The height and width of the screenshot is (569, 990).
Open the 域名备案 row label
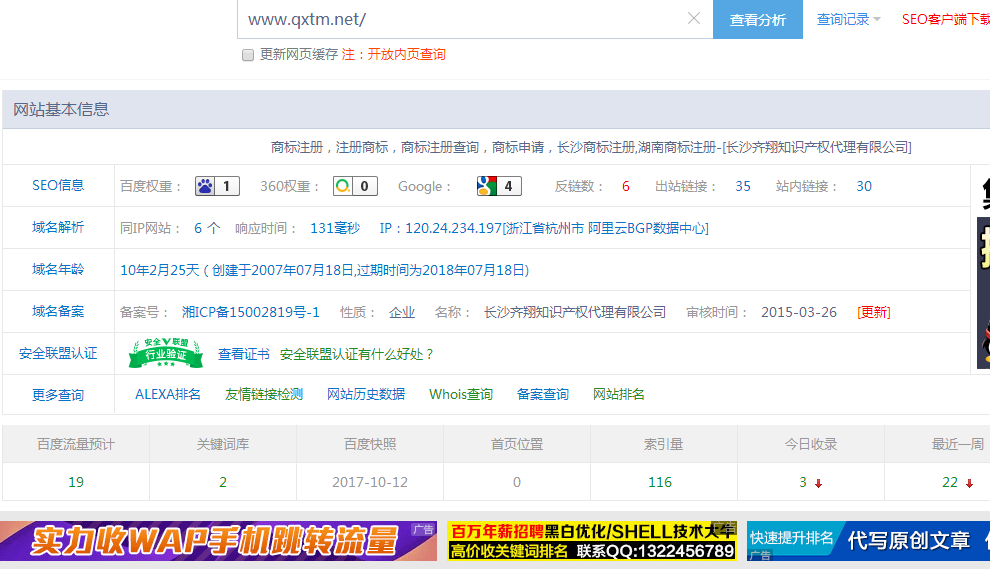(58, 311)
